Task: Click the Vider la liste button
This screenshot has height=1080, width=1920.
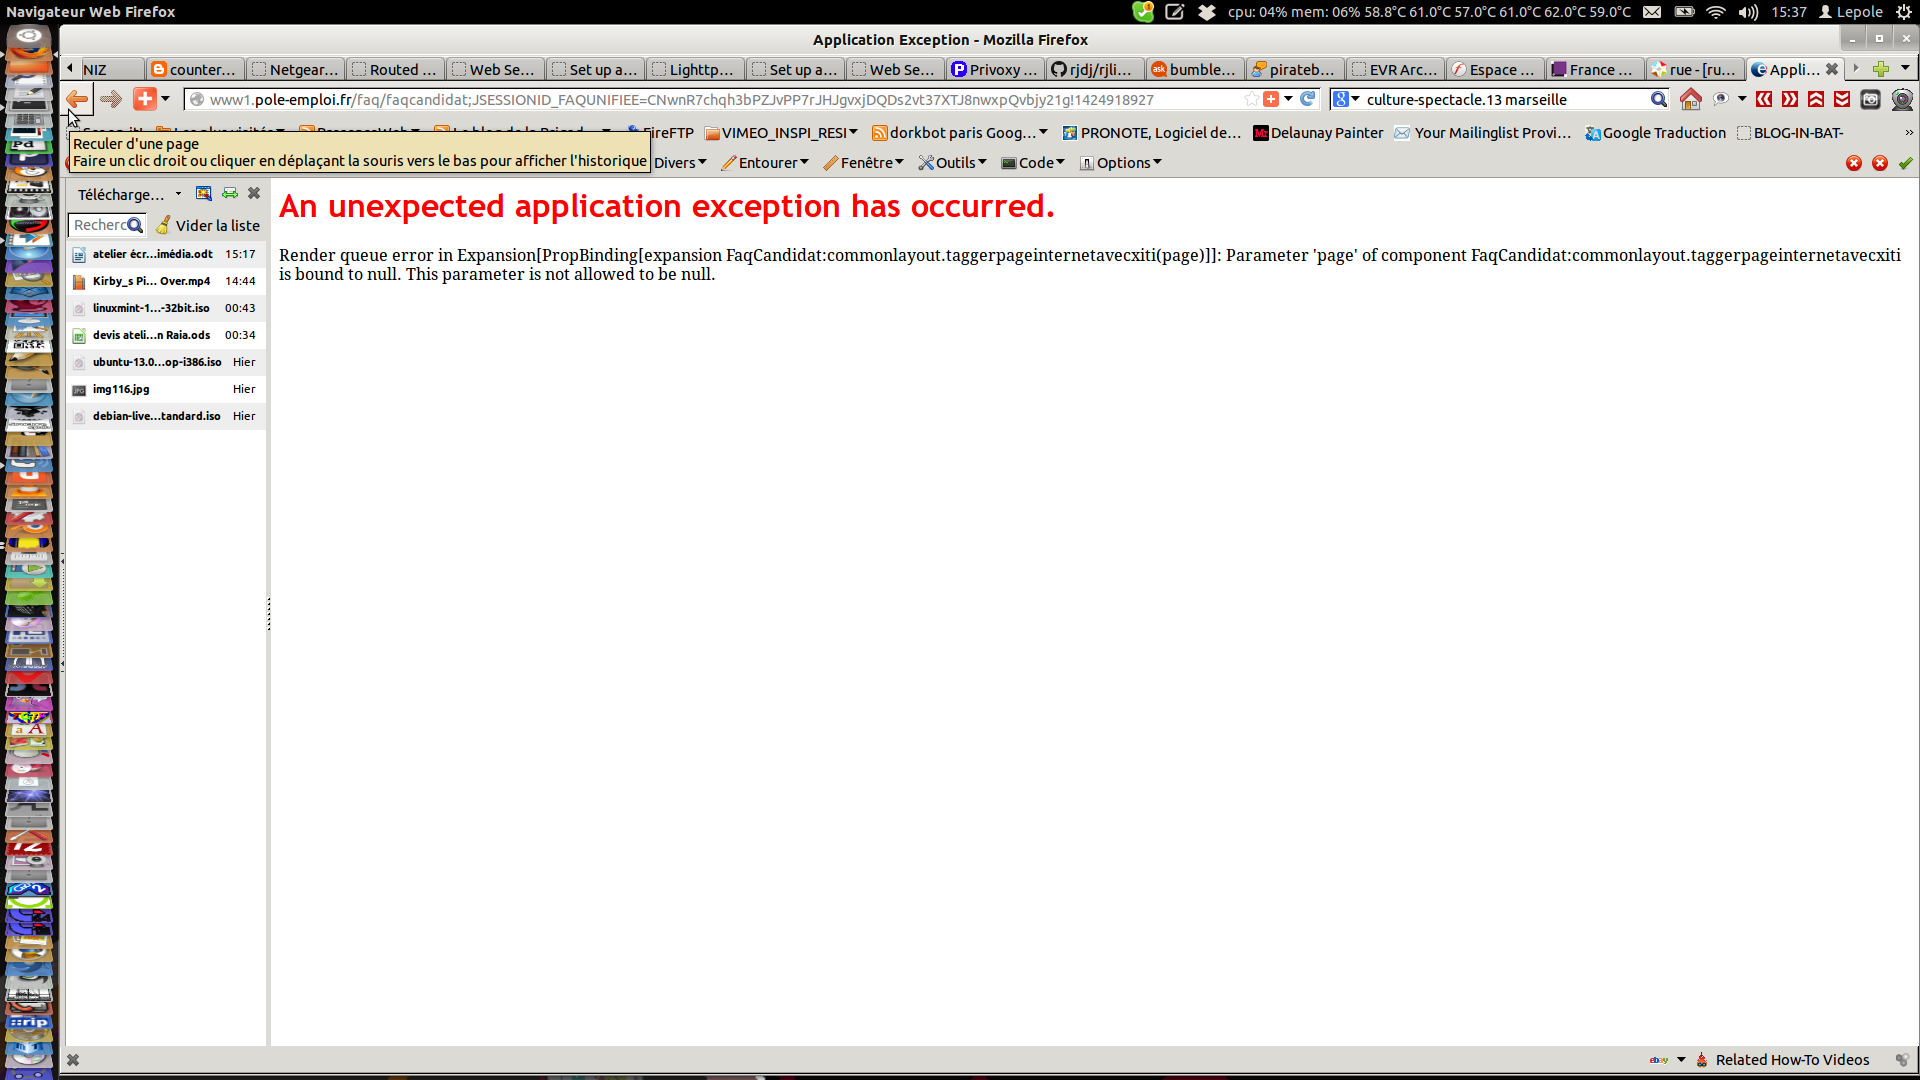Action: [x=208, y=225]
